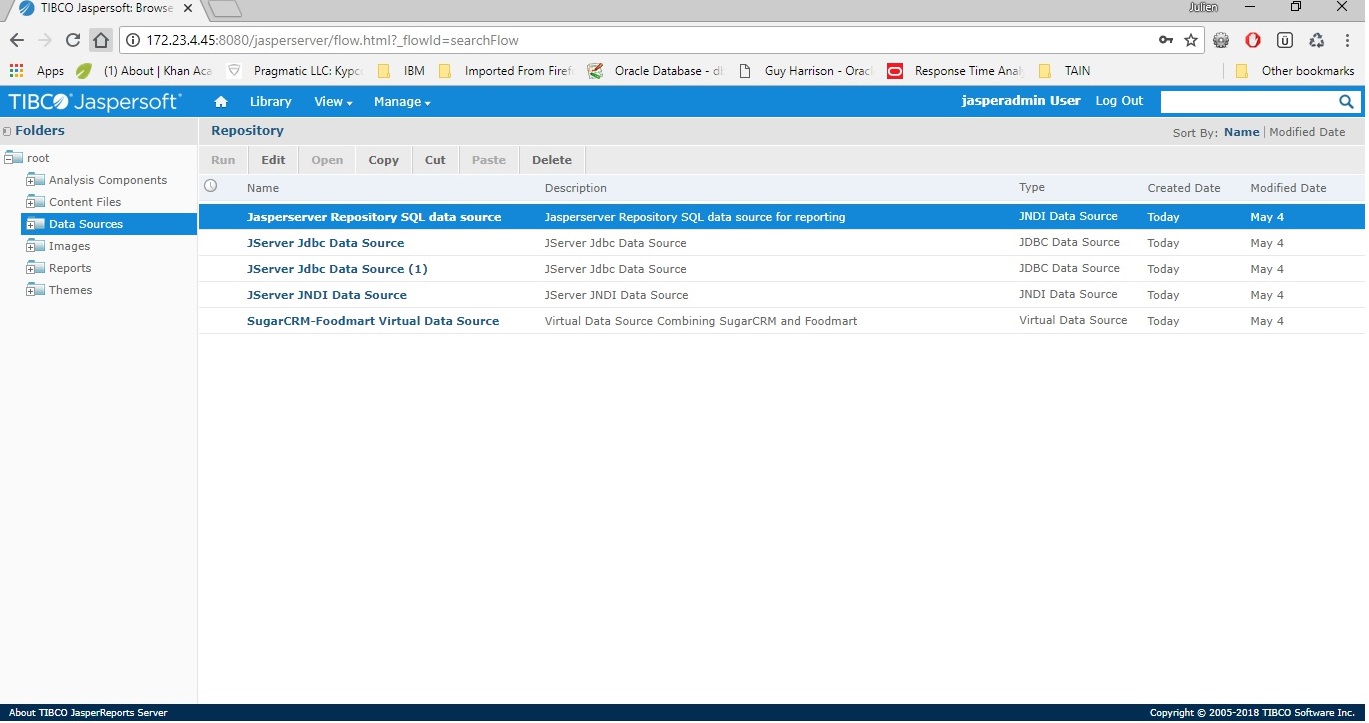Sort repository by Name
The height and width of the screenshot is (723, 1369).
click(x=1242, y=132)
